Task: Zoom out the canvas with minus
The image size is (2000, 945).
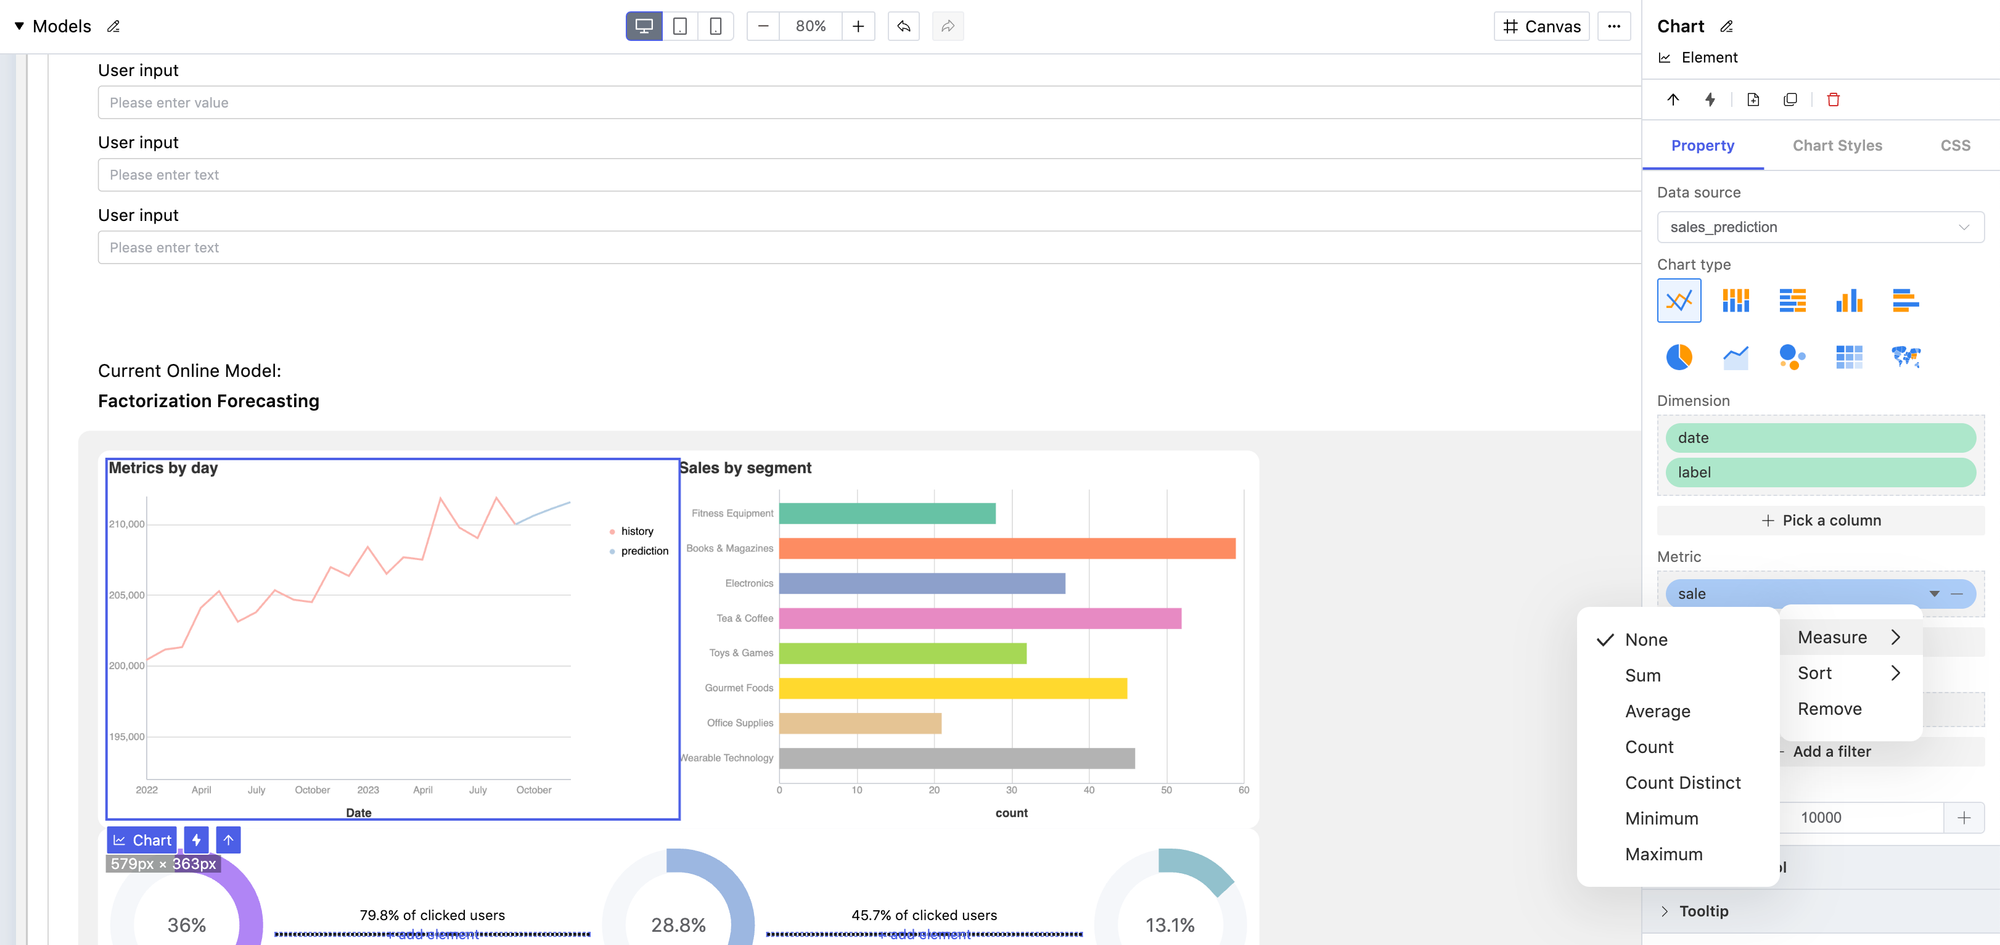Action: 763,27
